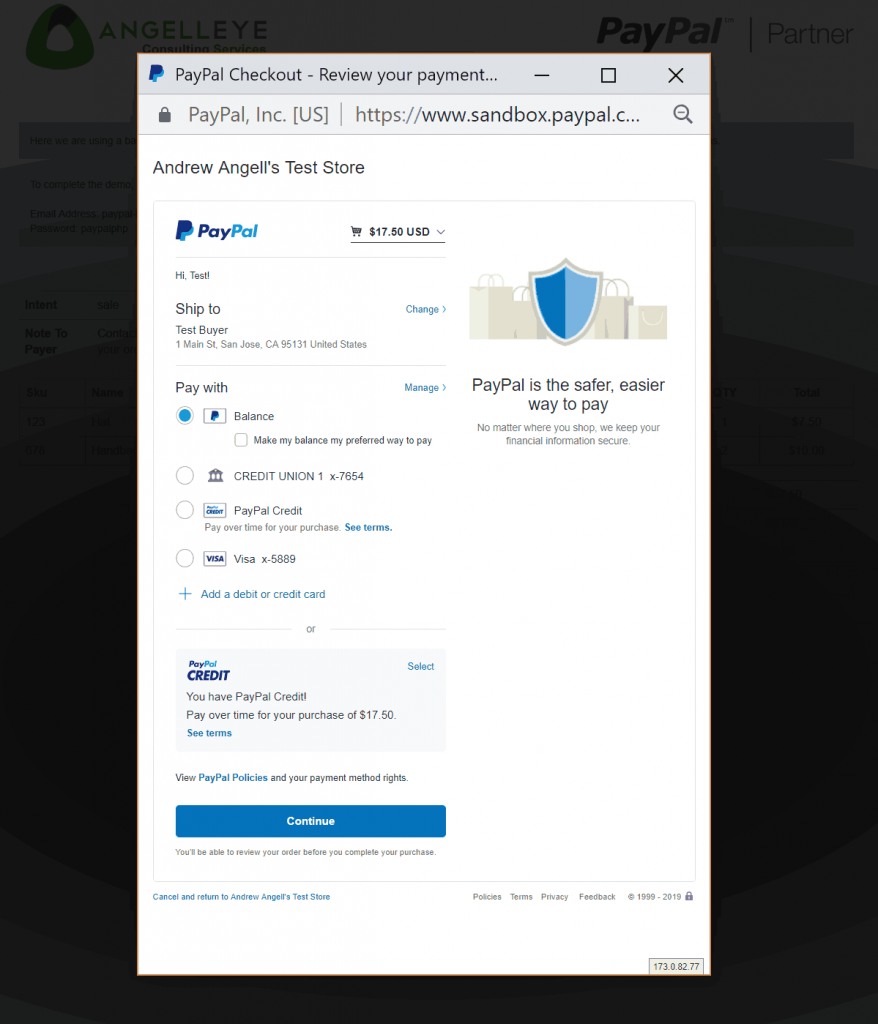Open See terms for PayPal Credit
The height and width of the screenshot is (1024, 878).
(x=367, y=526)
